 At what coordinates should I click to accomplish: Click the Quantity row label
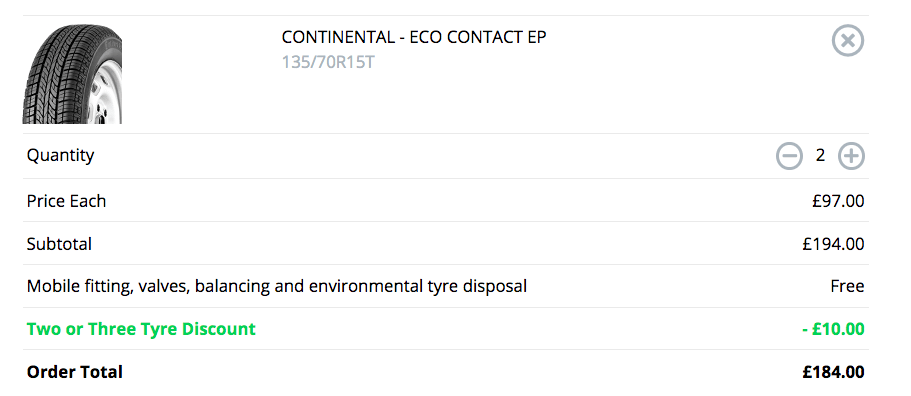pyautogui.click(x=60, y=156)
